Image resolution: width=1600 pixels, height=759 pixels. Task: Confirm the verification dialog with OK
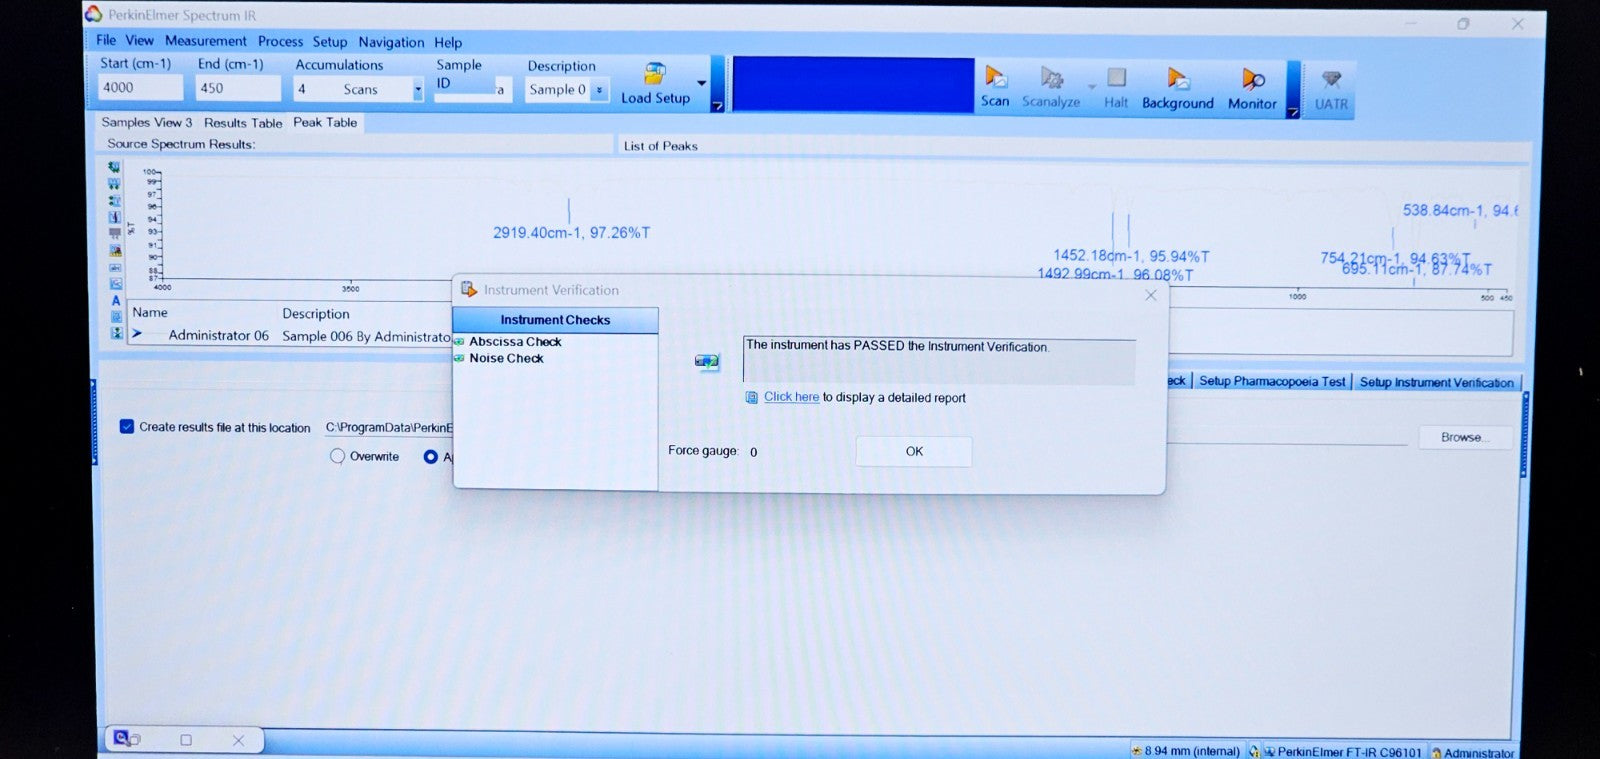tap(914, 451)
